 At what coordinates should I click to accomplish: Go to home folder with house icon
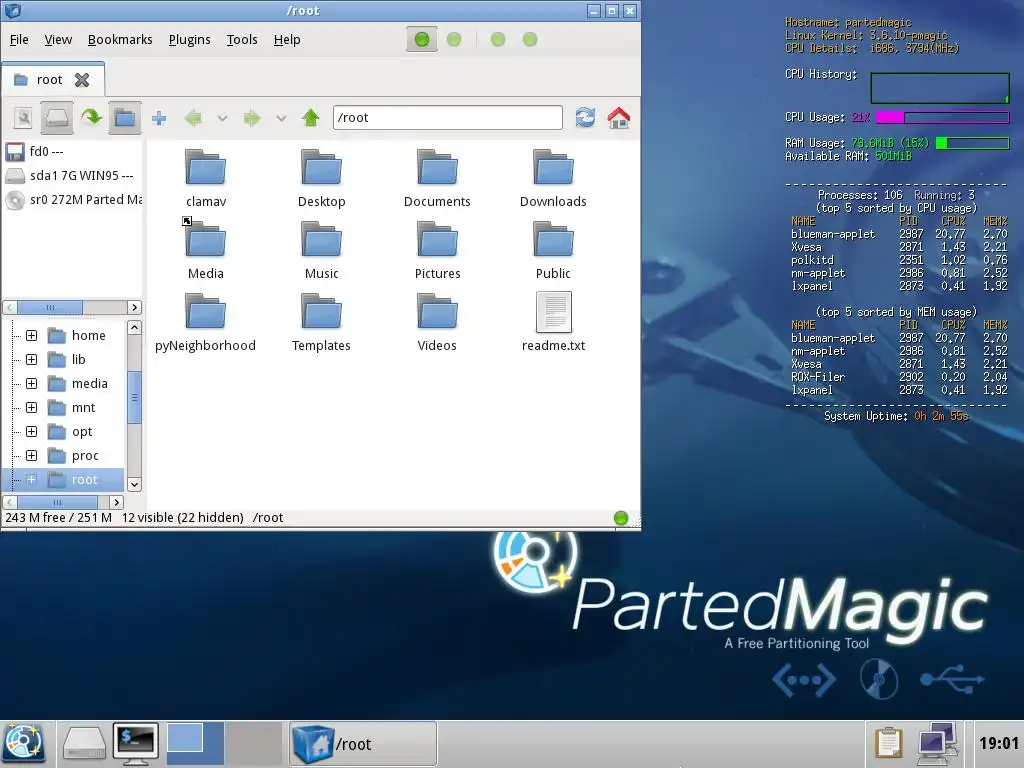click(618, 118)
